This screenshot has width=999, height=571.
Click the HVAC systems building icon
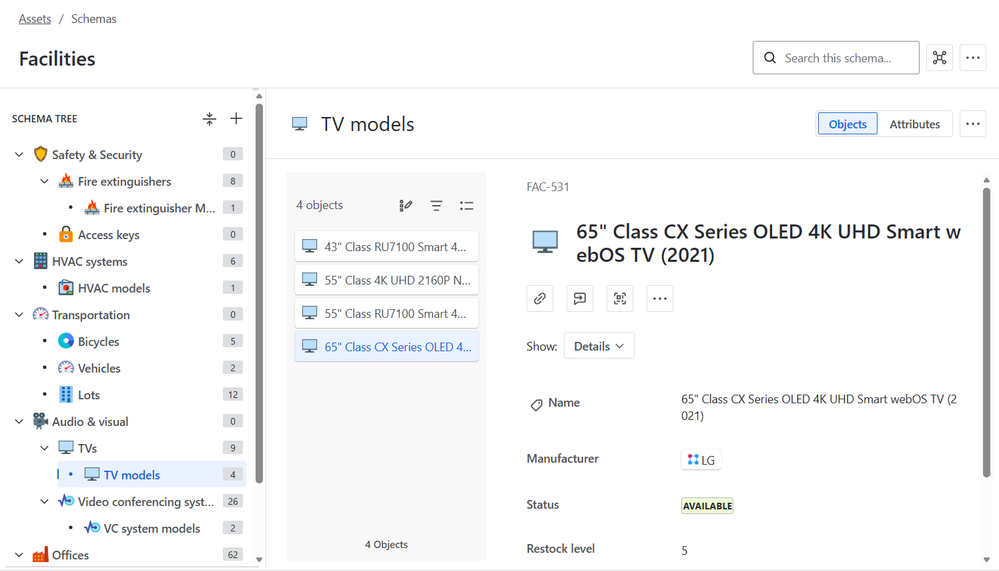40,261
